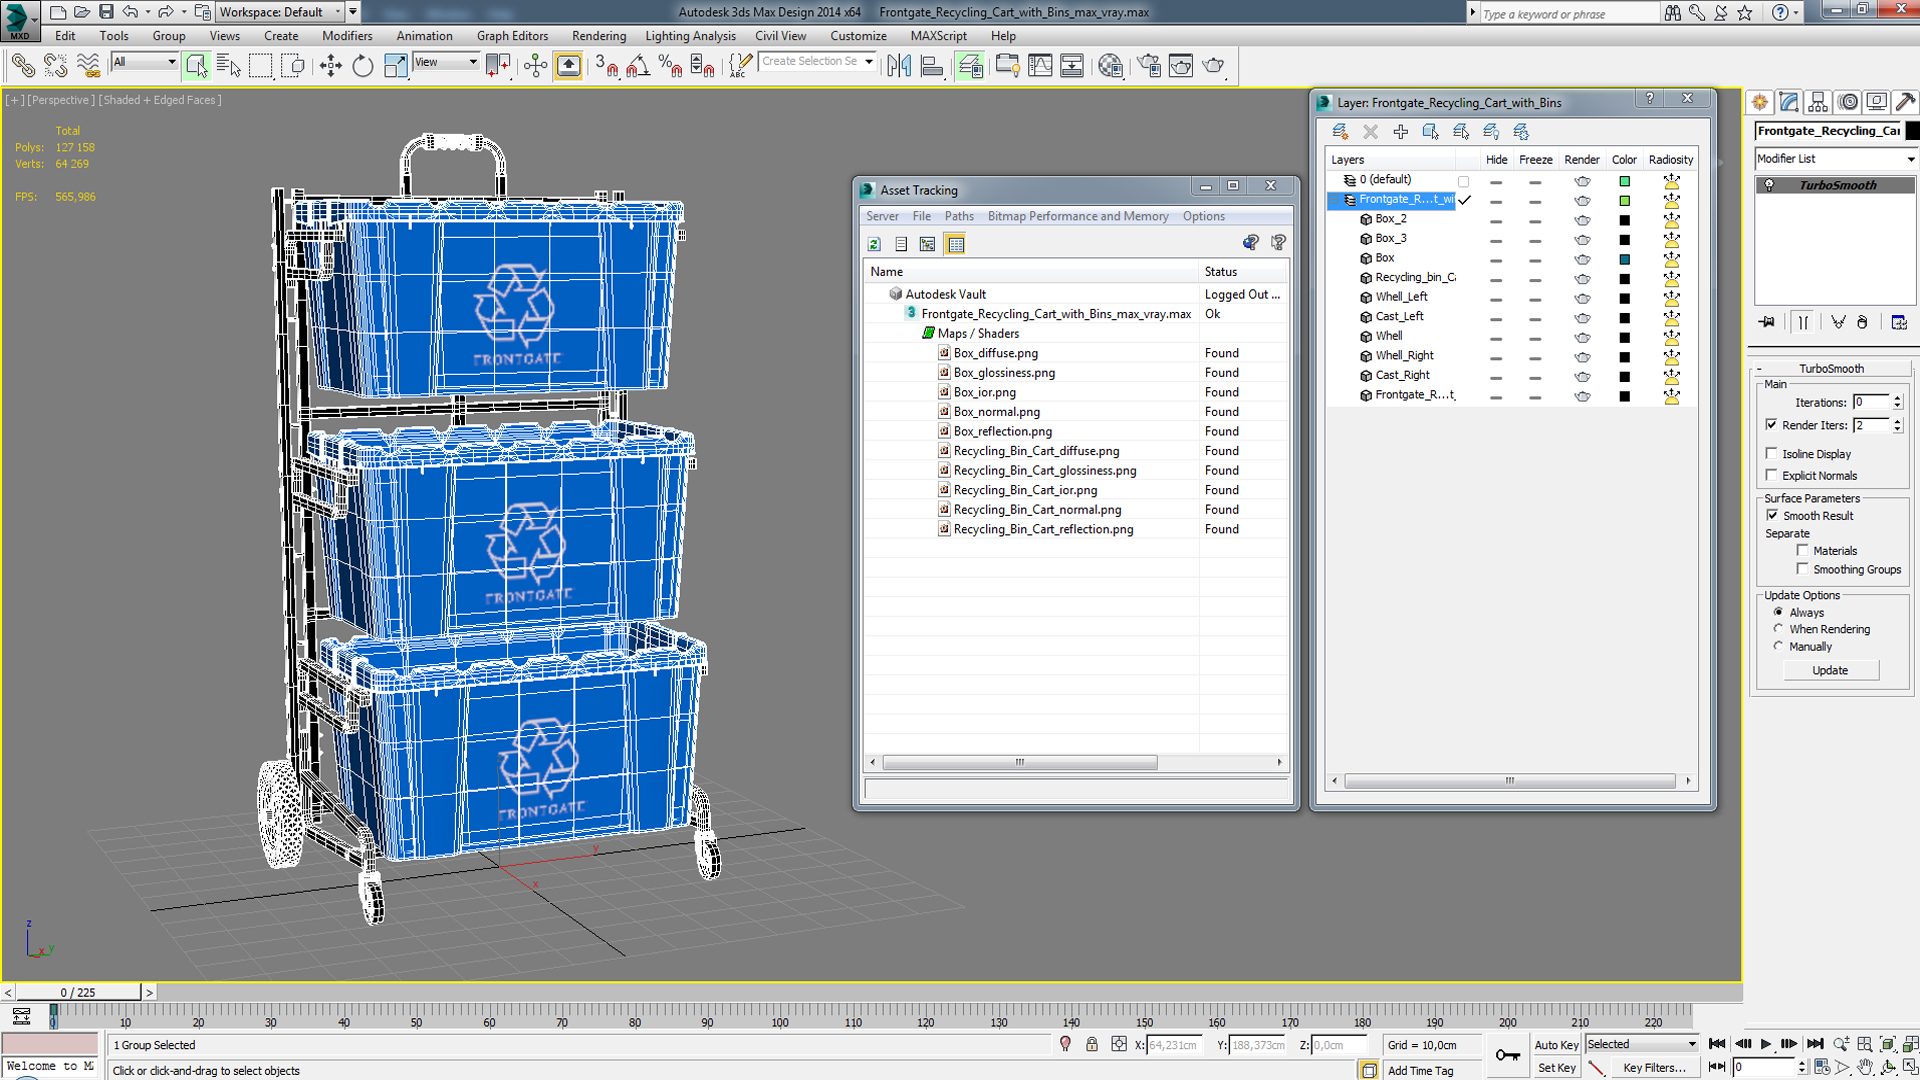Open the Modify command panel tab
The height and width of the screenshot is (1080, 1920).
1789,102
